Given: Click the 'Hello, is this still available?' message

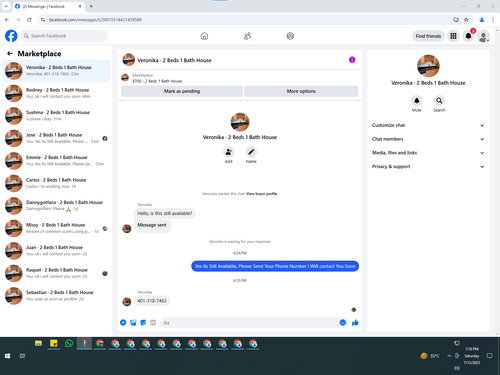Looking at the screenshot, I should [x=165, y=213].
